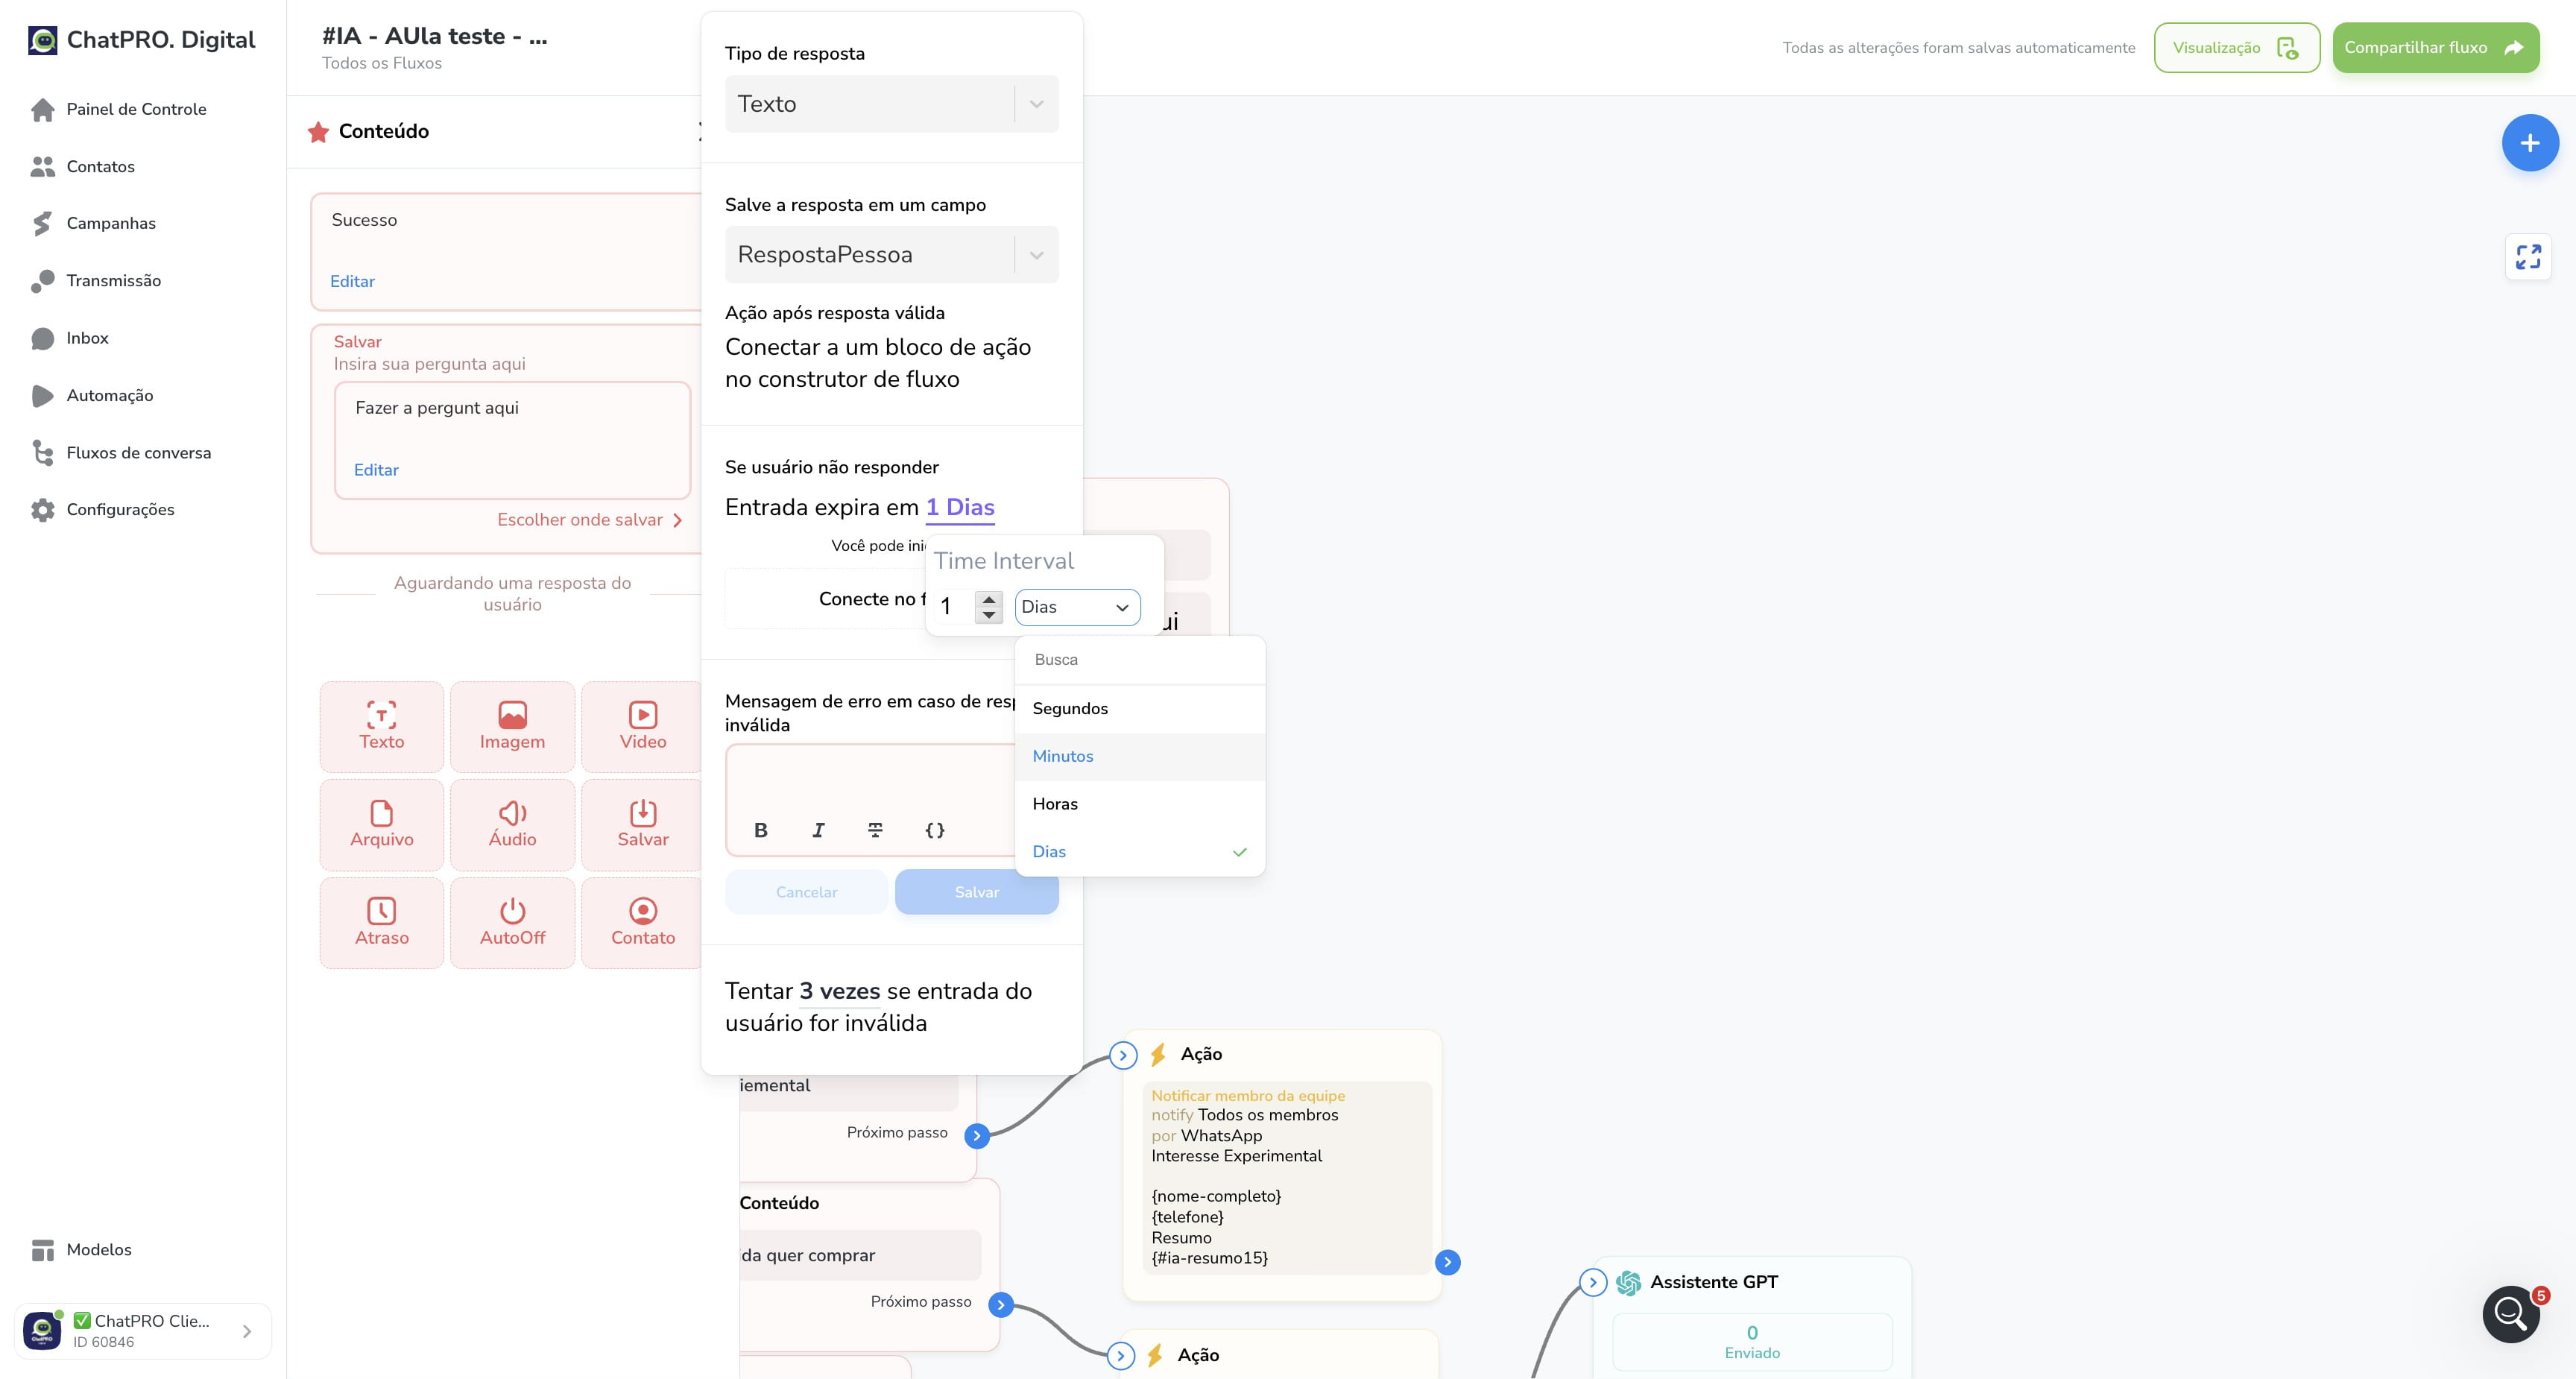Click the Todos os Fluxos breadcrumb
This screenshot has height=1379, width=2576.
pyautogui.click(x=382, y=63)
